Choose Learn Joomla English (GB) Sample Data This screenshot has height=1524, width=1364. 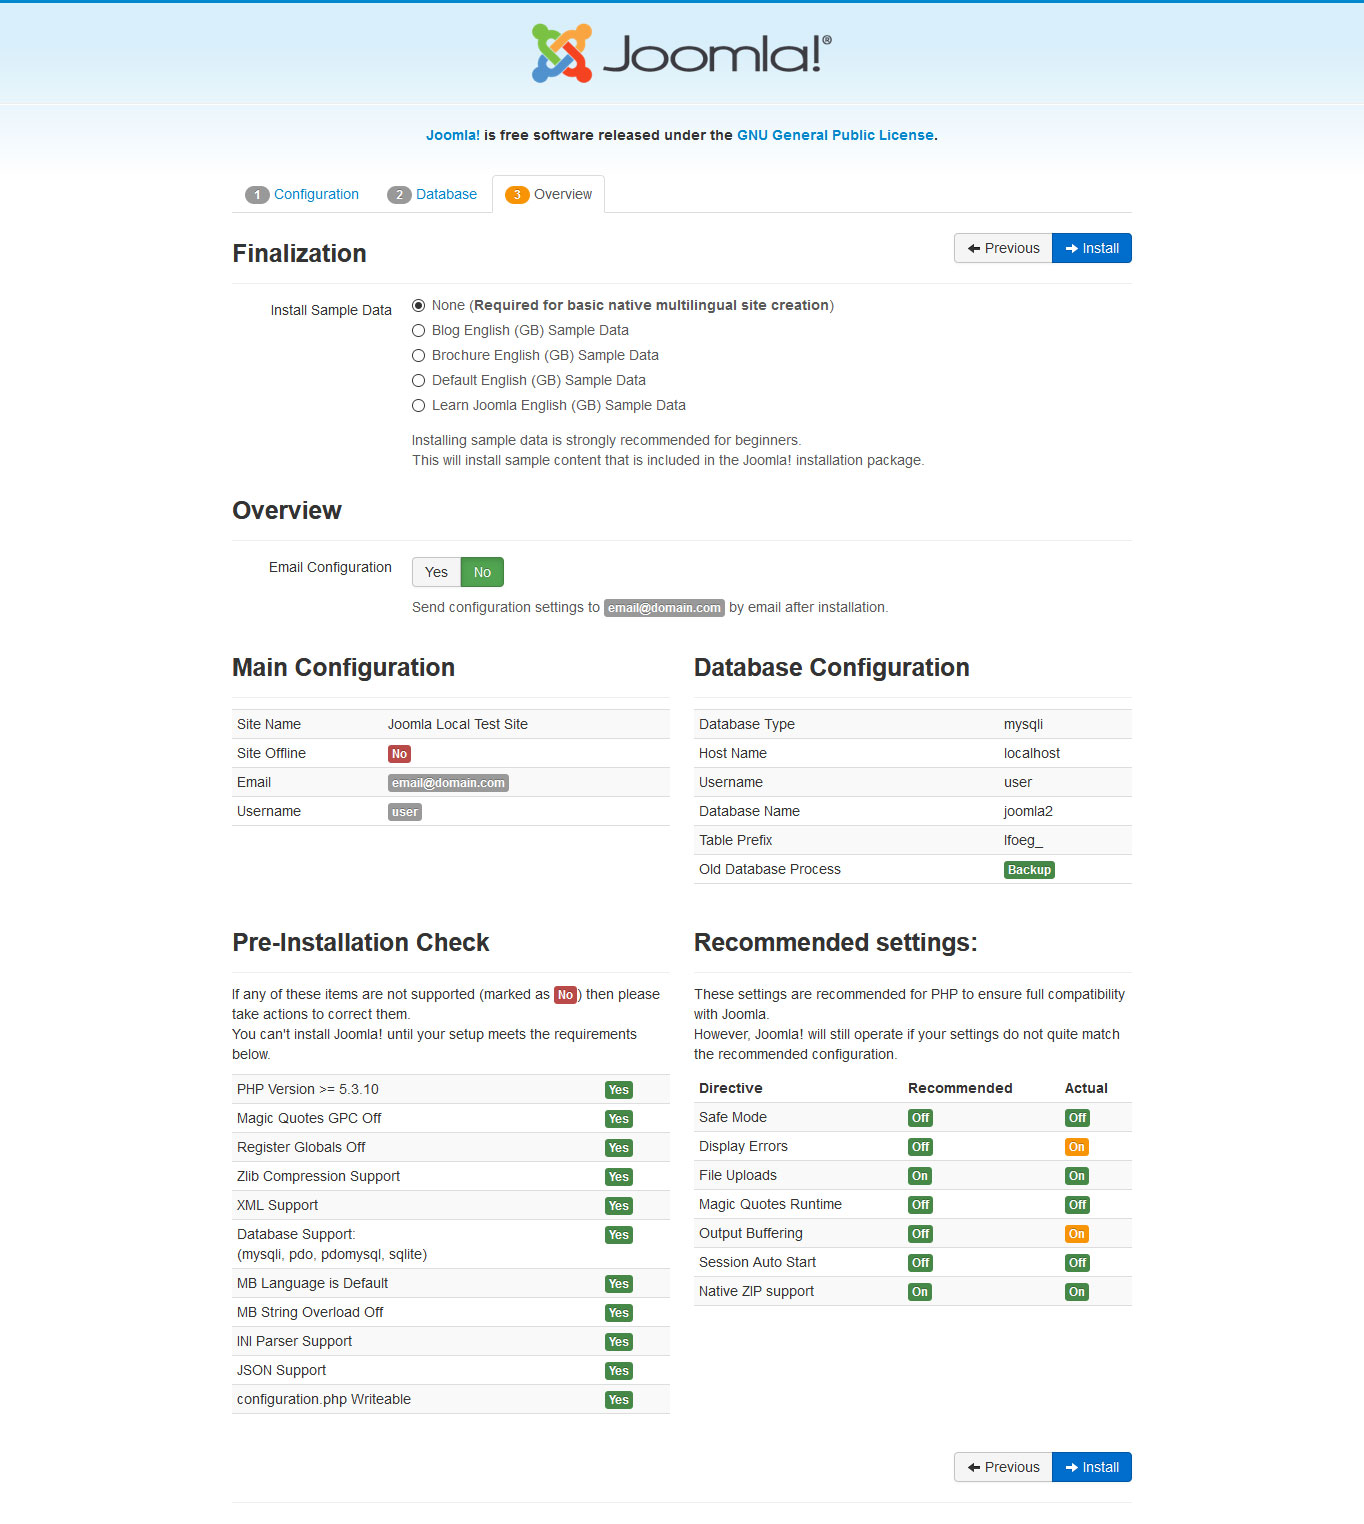419,405
